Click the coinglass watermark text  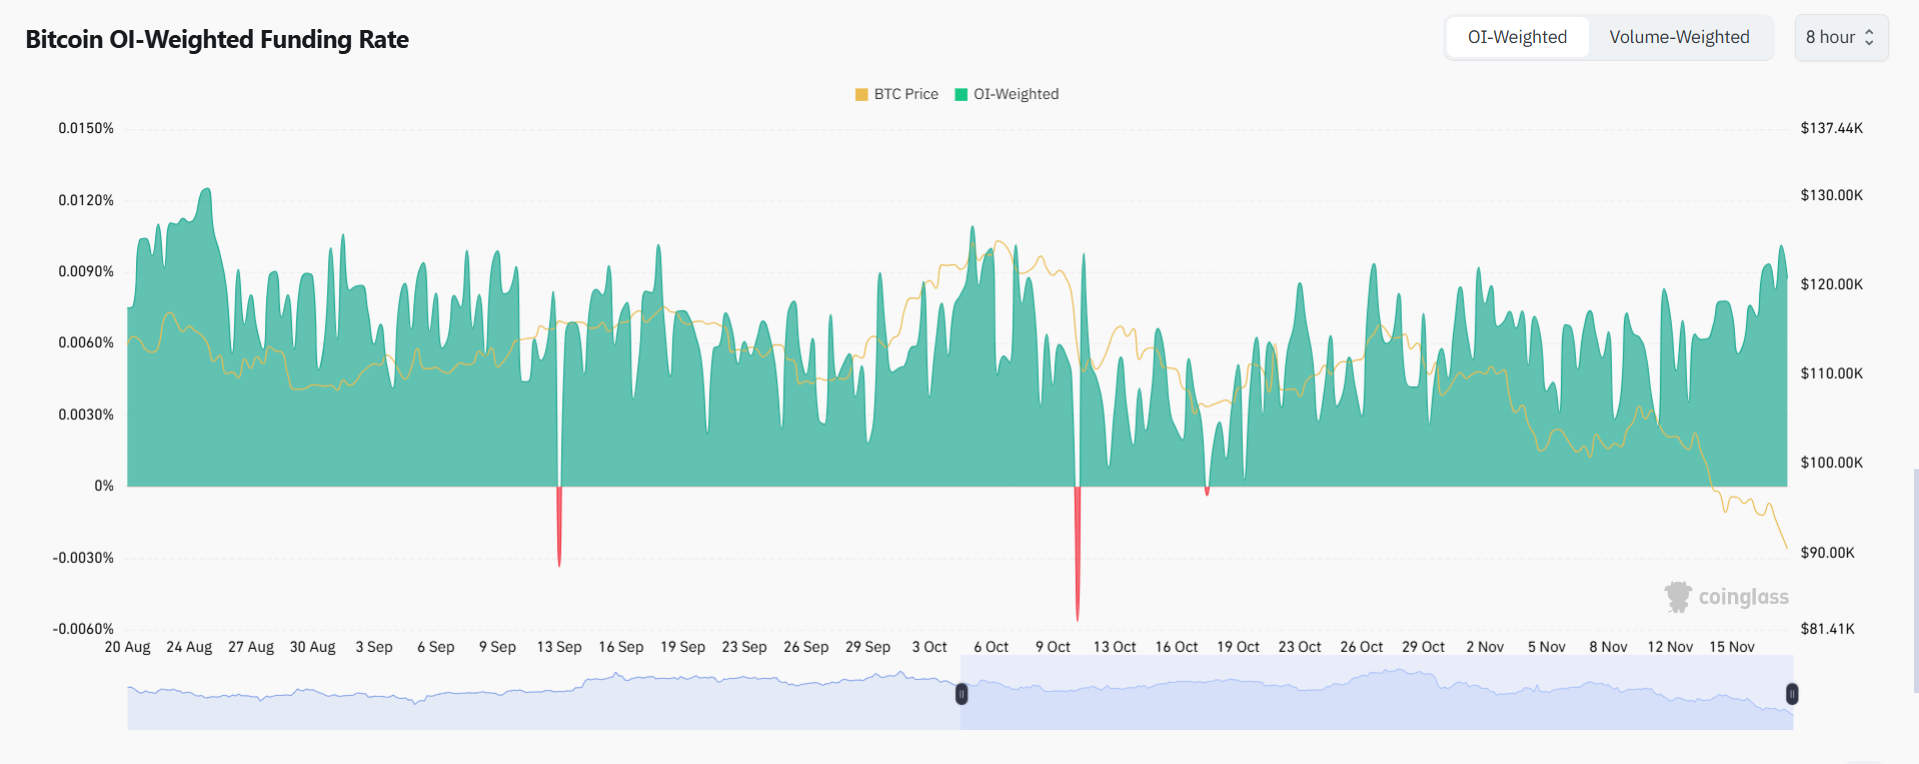(1743, 597)
